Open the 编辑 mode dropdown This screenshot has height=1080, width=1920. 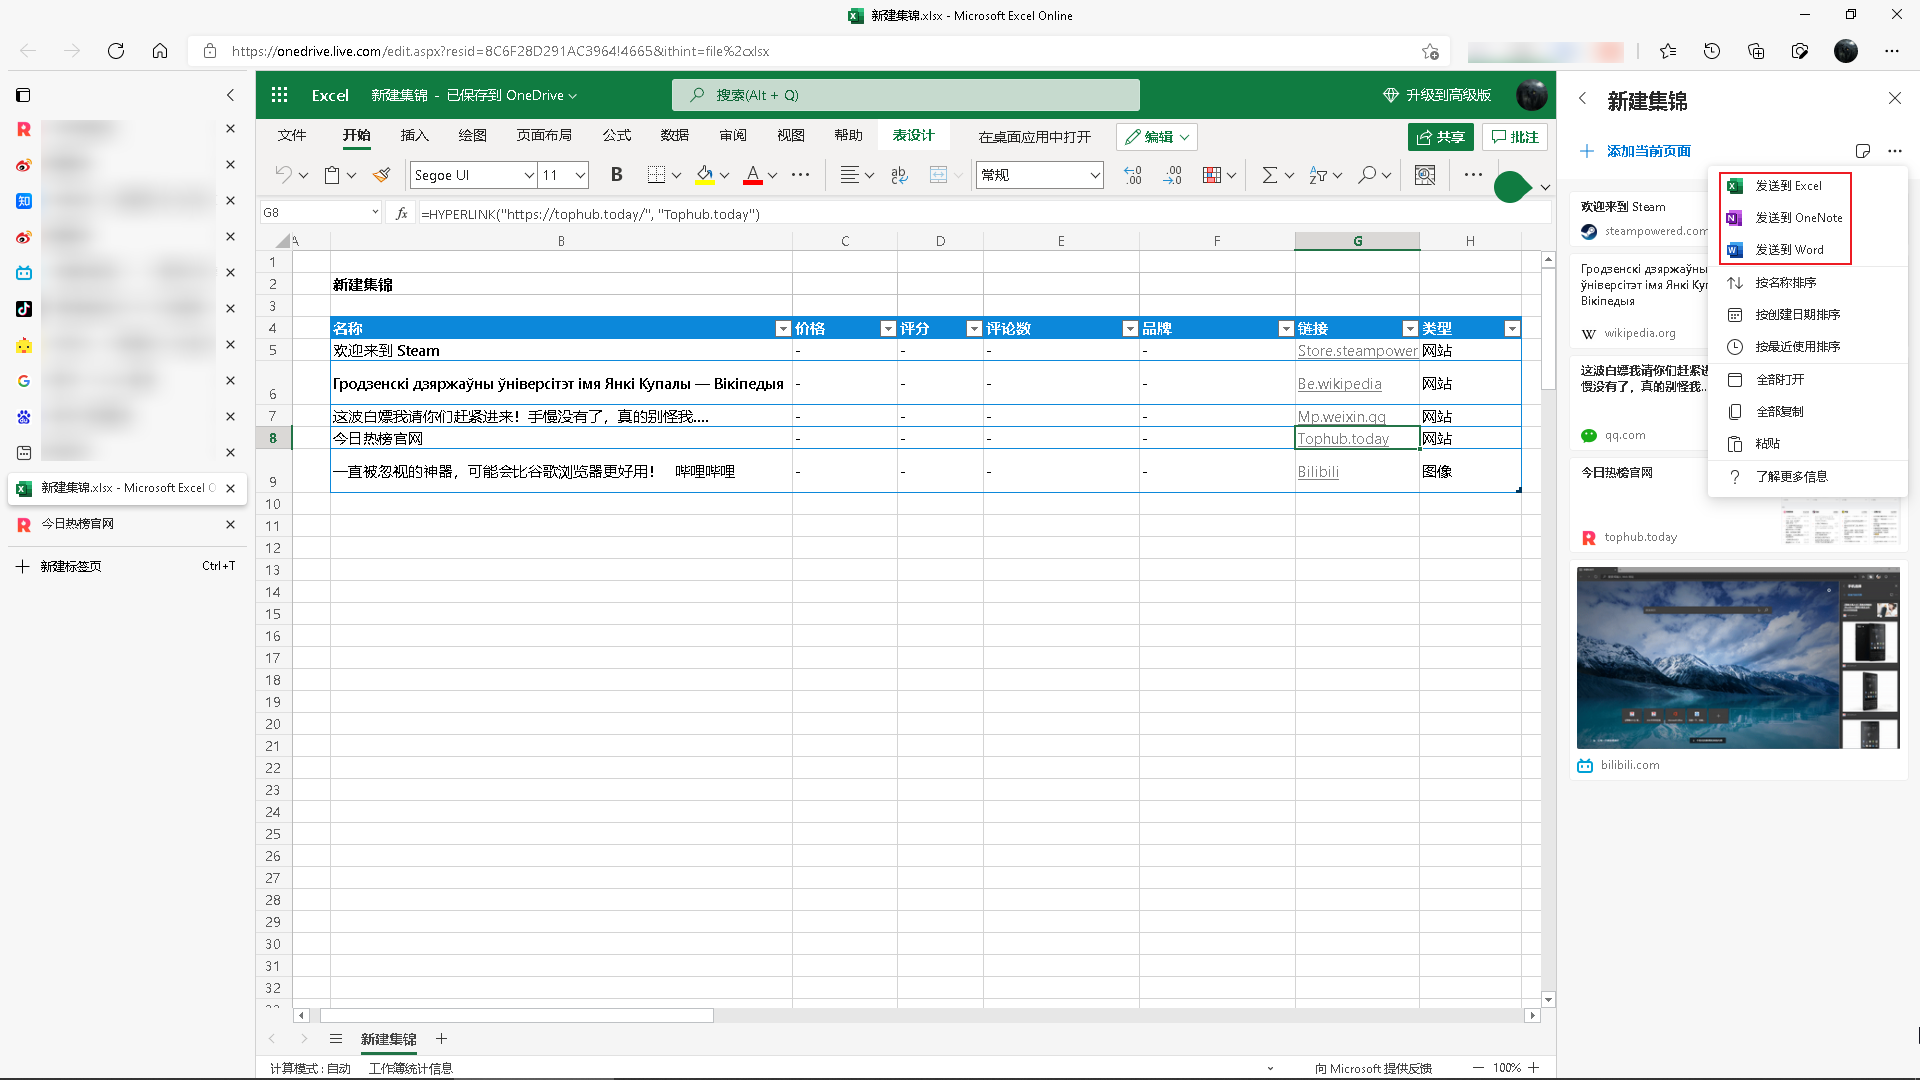[1157, 137]
